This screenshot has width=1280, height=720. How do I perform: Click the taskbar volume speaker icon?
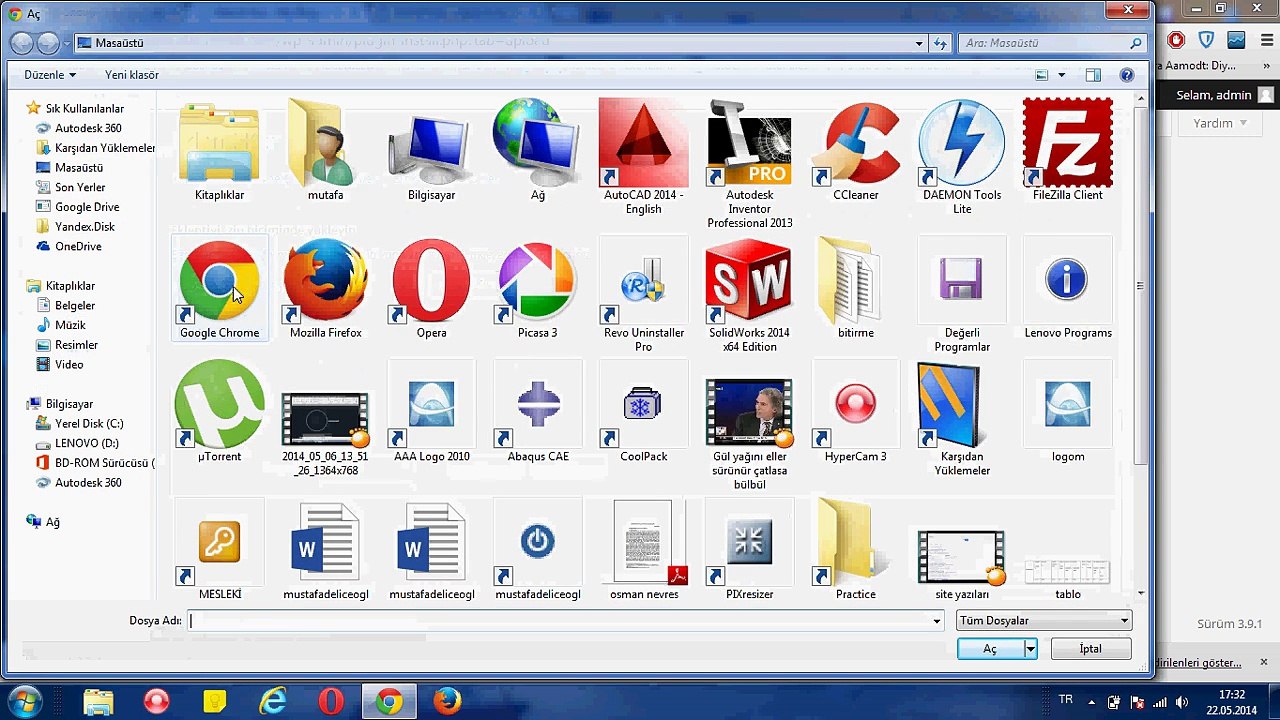click(x=1182, y=701)
